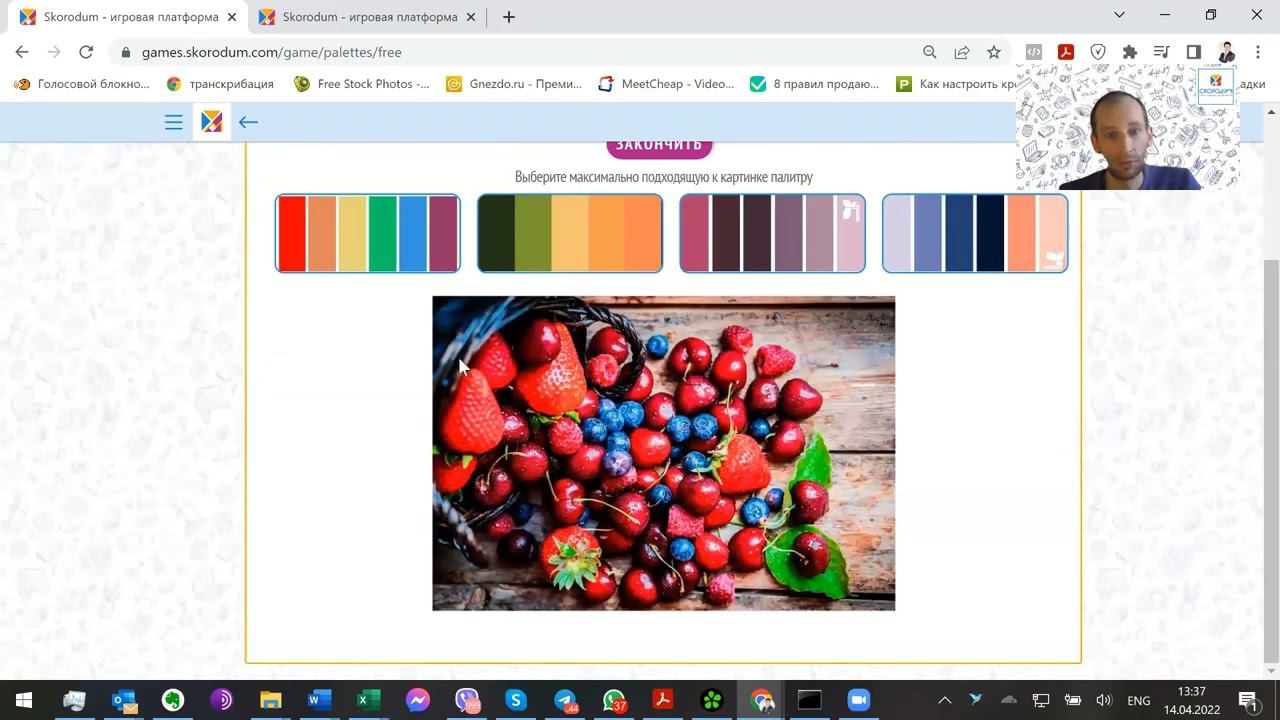
Task: Open the Голосовой блокно... bookmark
Action: [x=82, y=84]
